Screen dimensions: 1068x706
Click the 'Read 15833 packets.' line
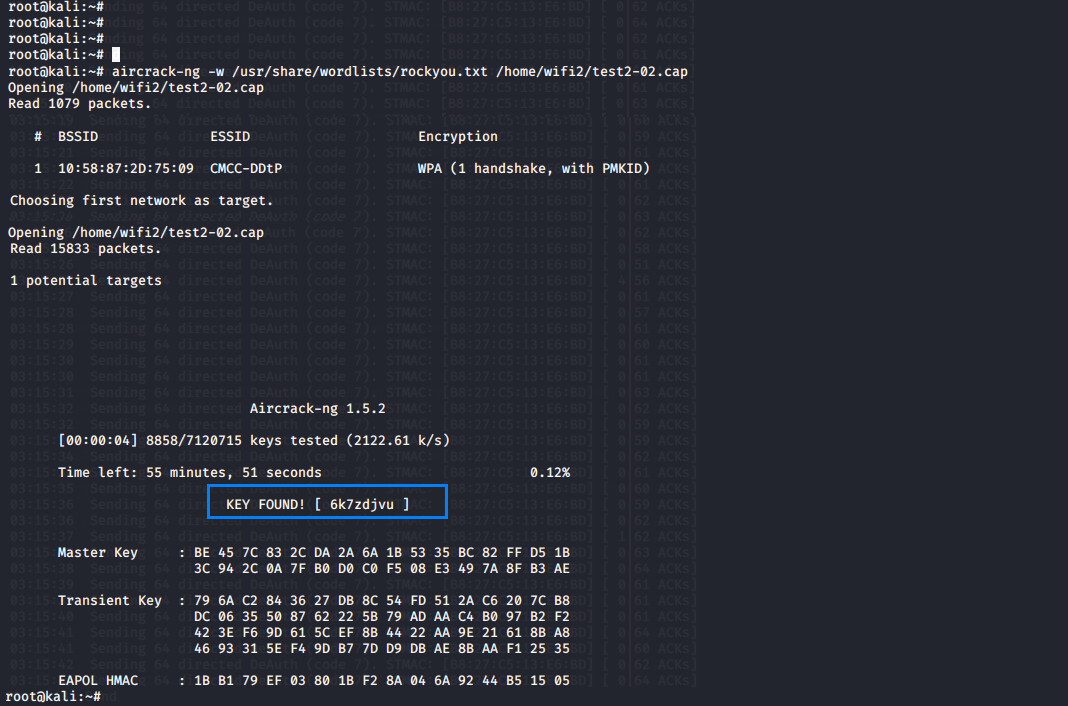point(85,248)
